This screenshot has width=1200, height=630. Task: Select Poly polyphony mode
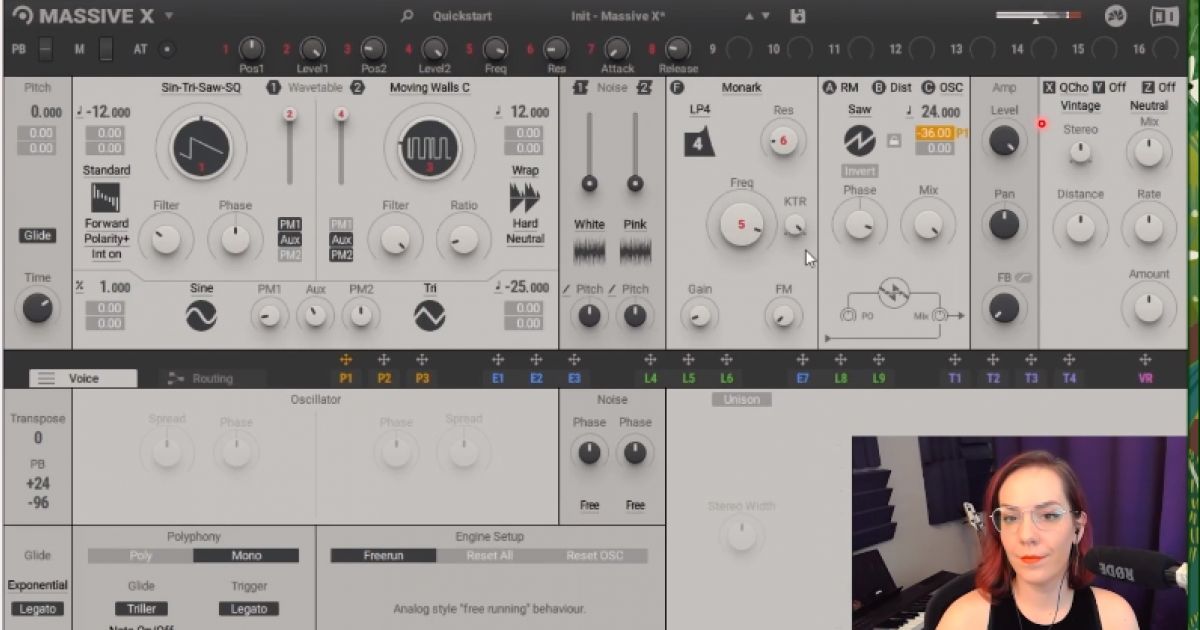[140, 556]
